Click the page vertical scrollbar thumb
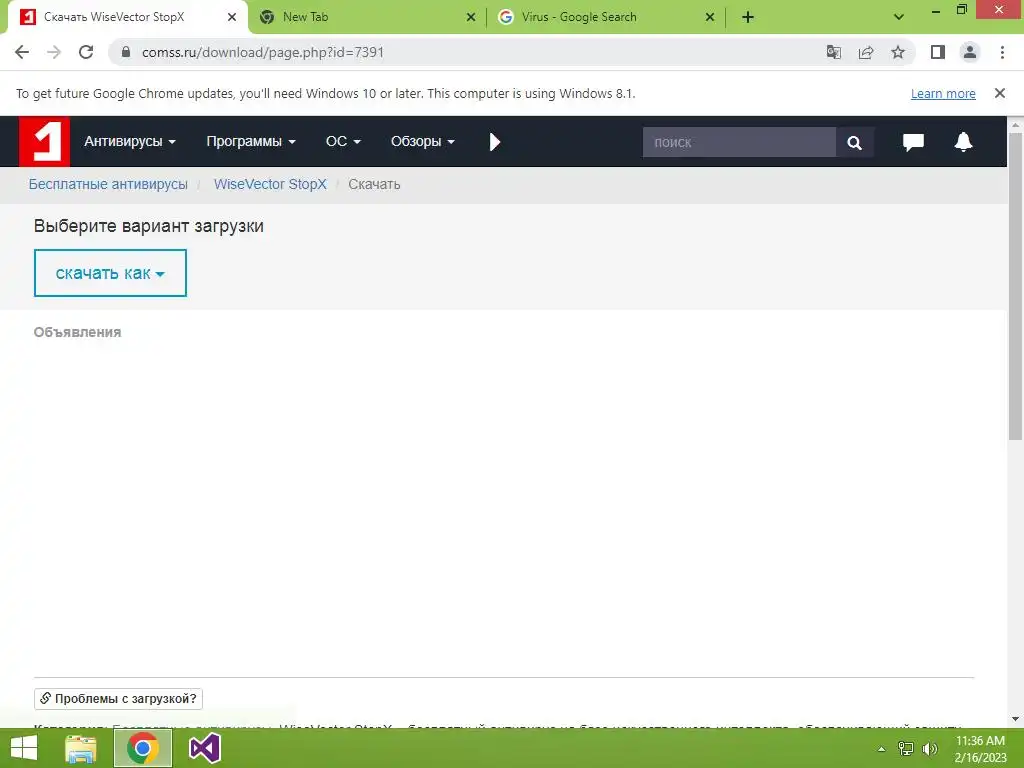This screenshot has height=768, width=1024. pyautogui.click(x=1015, y=286)
